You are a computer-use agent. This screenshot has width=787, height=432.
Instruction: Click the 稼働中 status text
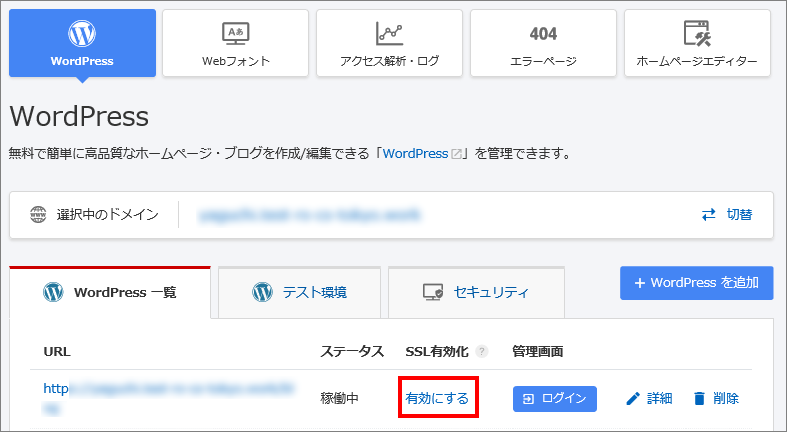[339, 398]
